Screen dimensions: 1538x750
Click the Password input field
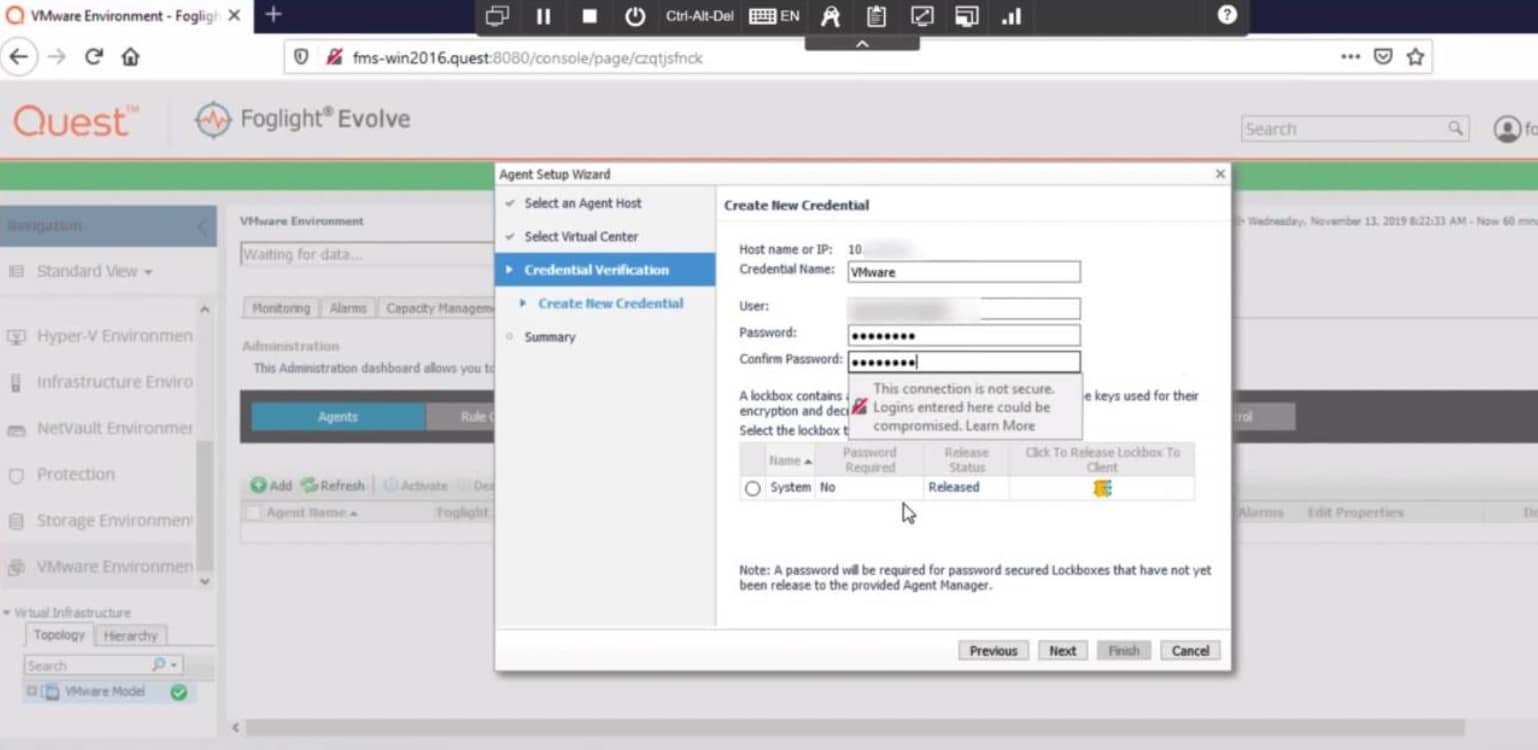point(964,335)
